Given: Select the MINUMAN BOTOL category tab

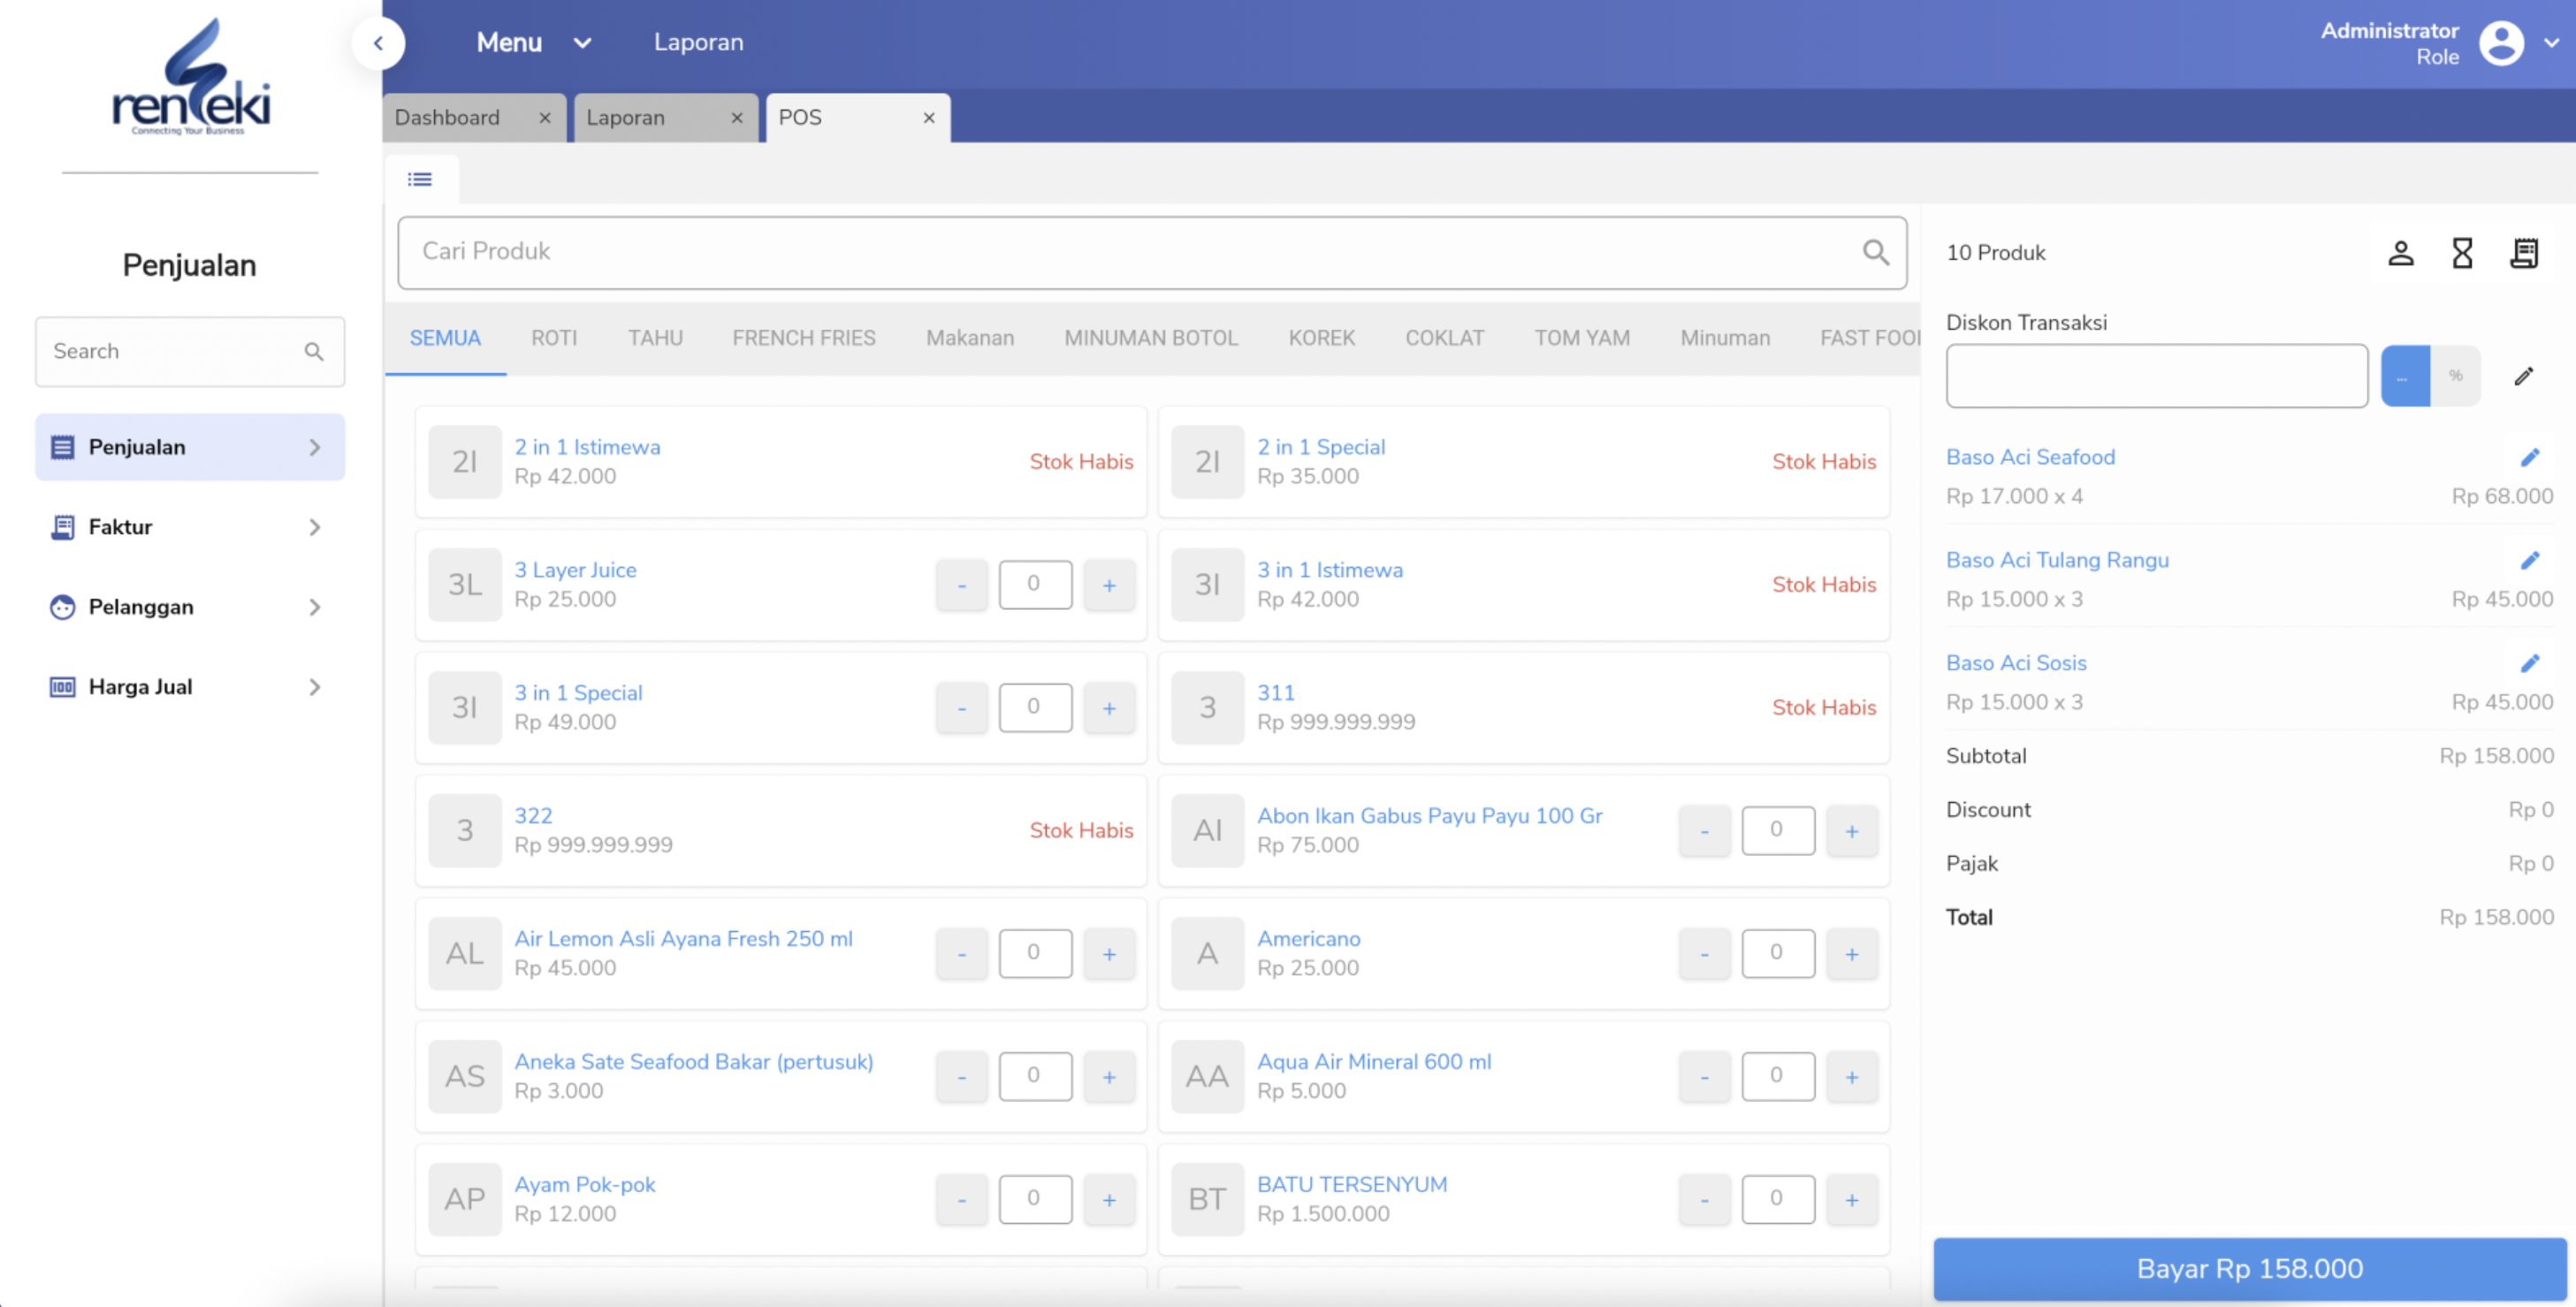Looking at the screenshot, I should (x=1151, y=339).
